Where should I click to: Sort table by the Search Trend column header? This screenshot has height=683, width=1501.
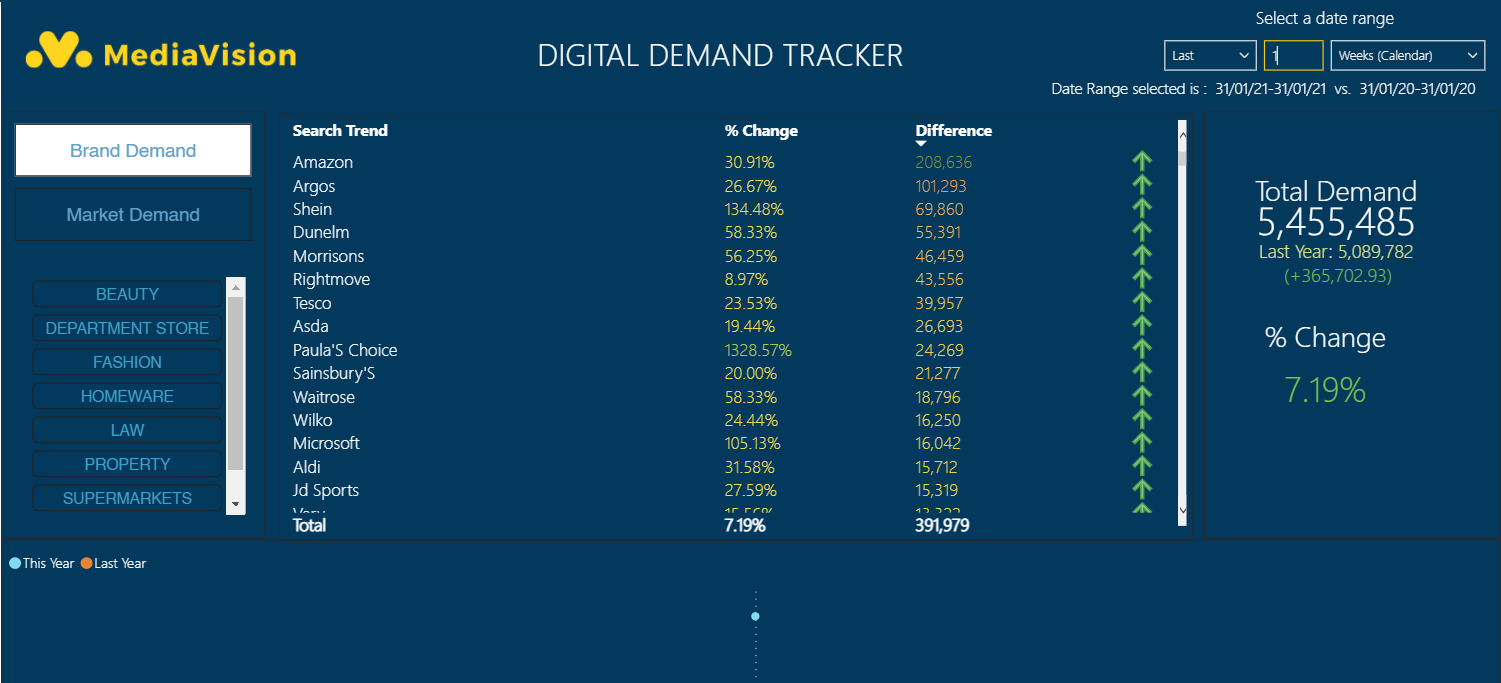pos(340,131)
